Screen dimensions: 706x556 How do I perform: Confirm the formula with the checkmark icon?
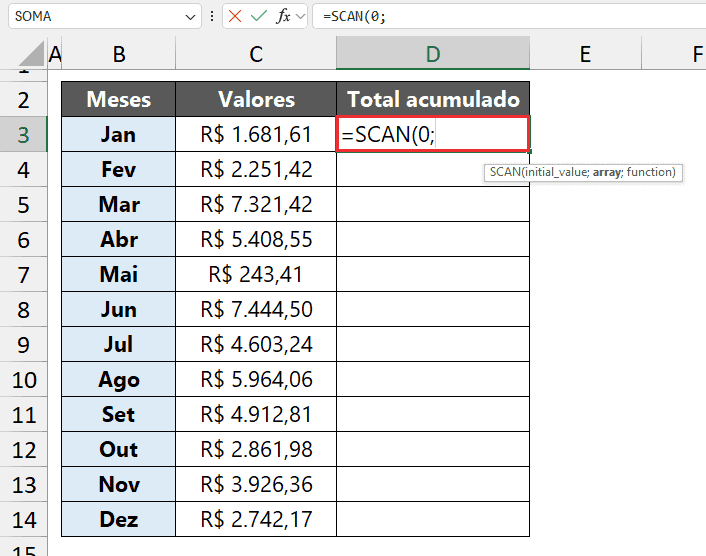pos(259,17)
